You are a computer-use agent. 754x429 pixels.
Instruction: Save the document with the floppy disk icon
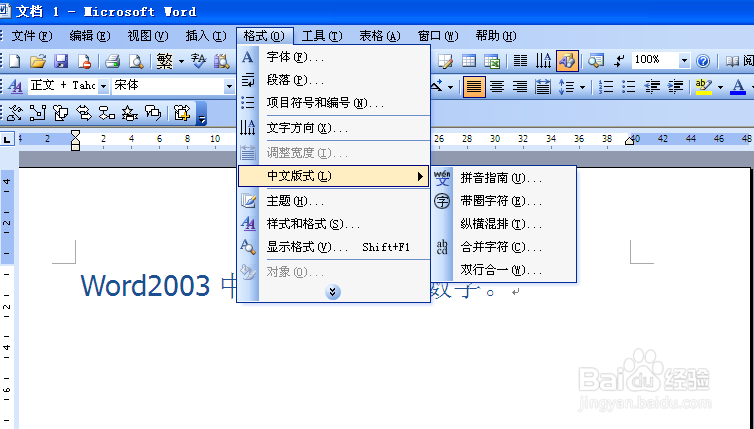[61, 61]
